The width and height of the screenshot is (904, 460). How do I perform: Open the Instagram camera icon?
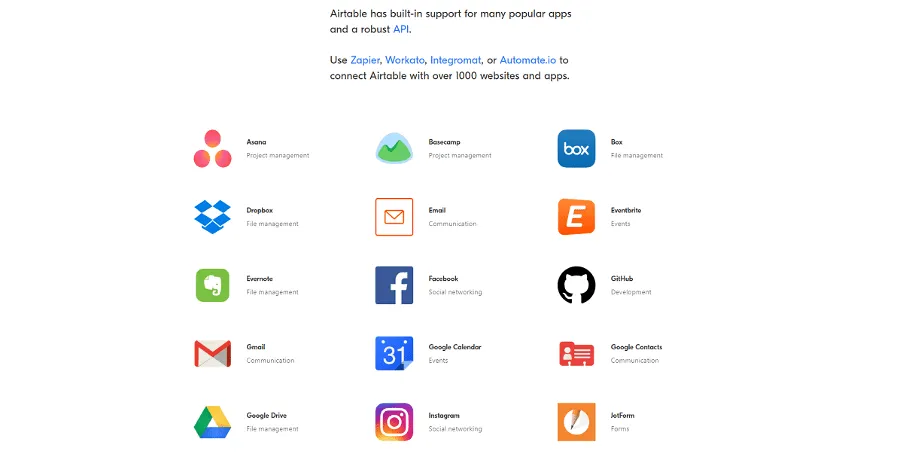pos(394,422)
